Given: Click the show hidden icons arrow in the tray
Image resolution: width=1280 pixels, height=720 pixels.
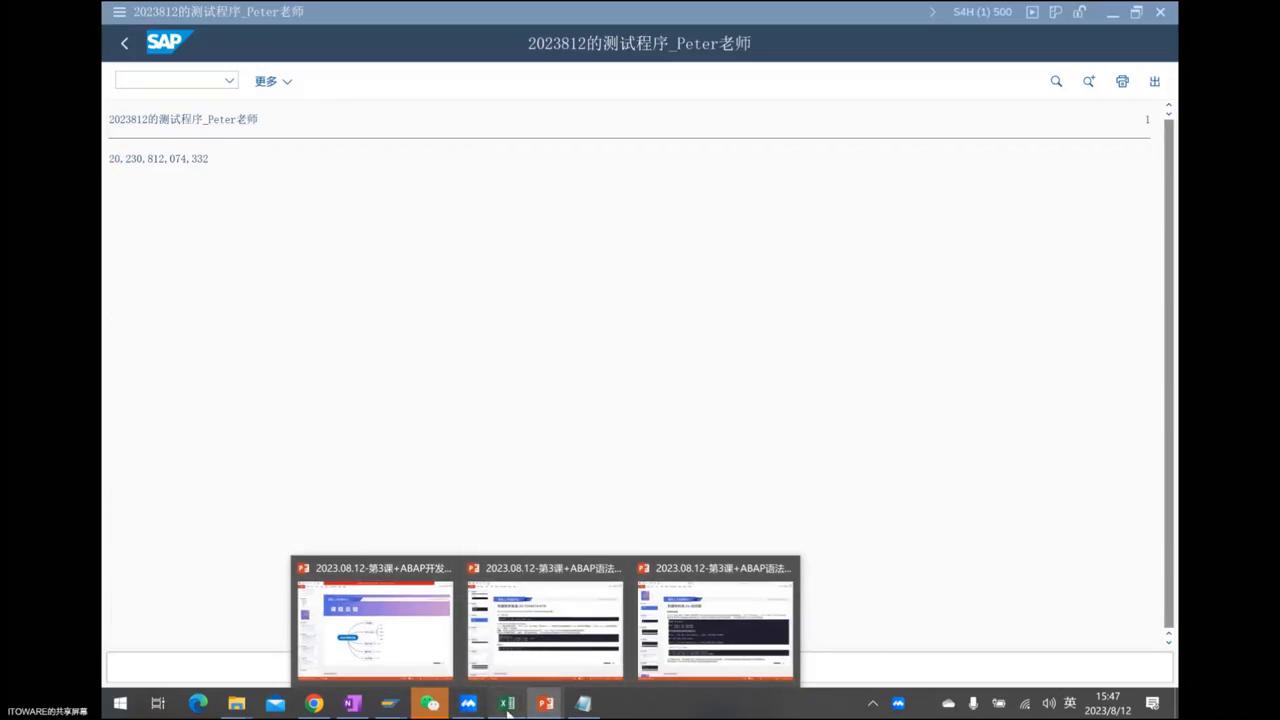Looking at the screenshot, I should pyautogui.click(x=872, y=703).
